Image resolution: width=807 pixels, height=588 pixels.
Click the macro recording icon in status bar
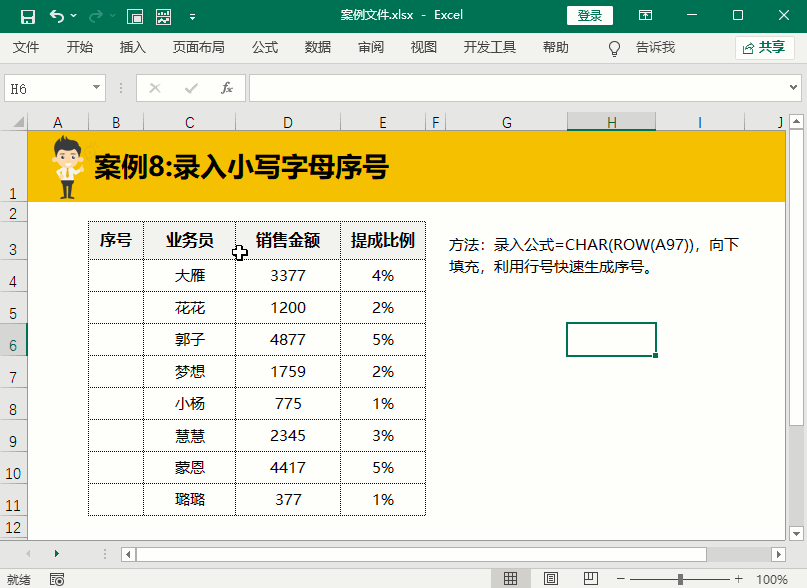click(57, 579)
